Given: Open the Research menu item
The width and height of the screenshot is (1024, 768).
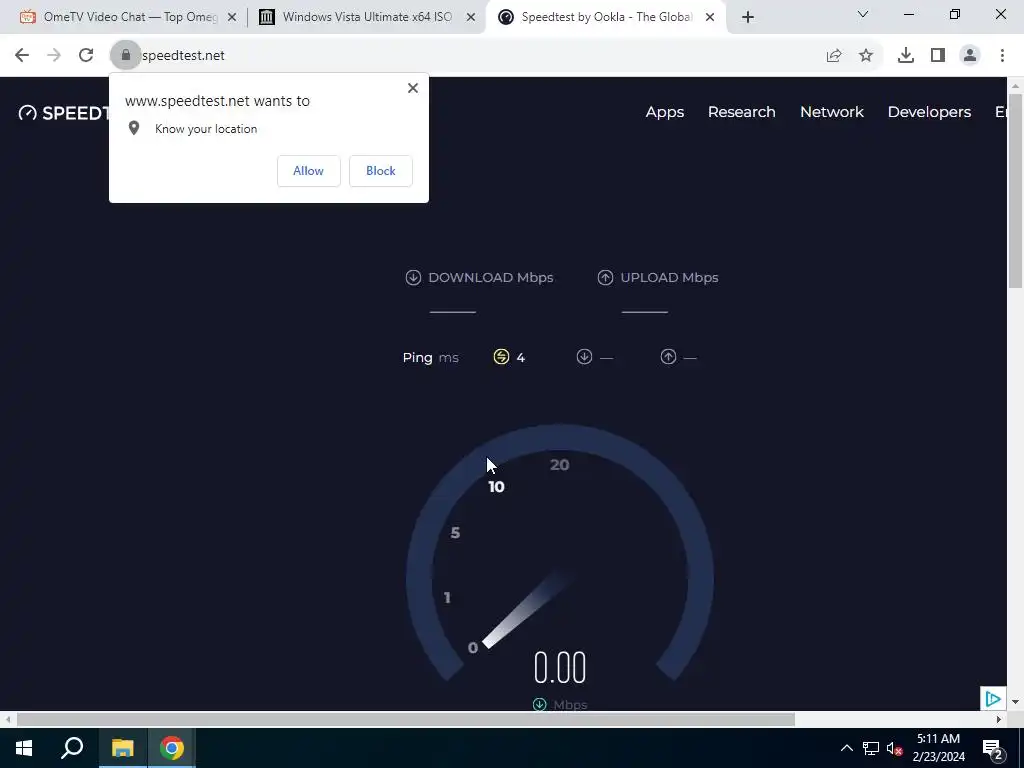Looking at the screenshot, I should pyautogui.click(x=742, y=112).
